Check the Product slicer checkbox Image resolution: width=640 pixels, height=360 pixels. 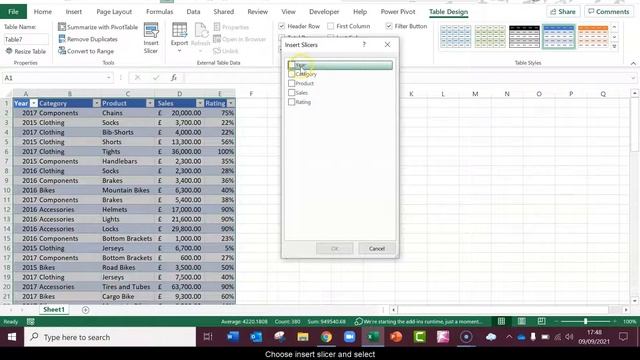[x=291, y=83]
